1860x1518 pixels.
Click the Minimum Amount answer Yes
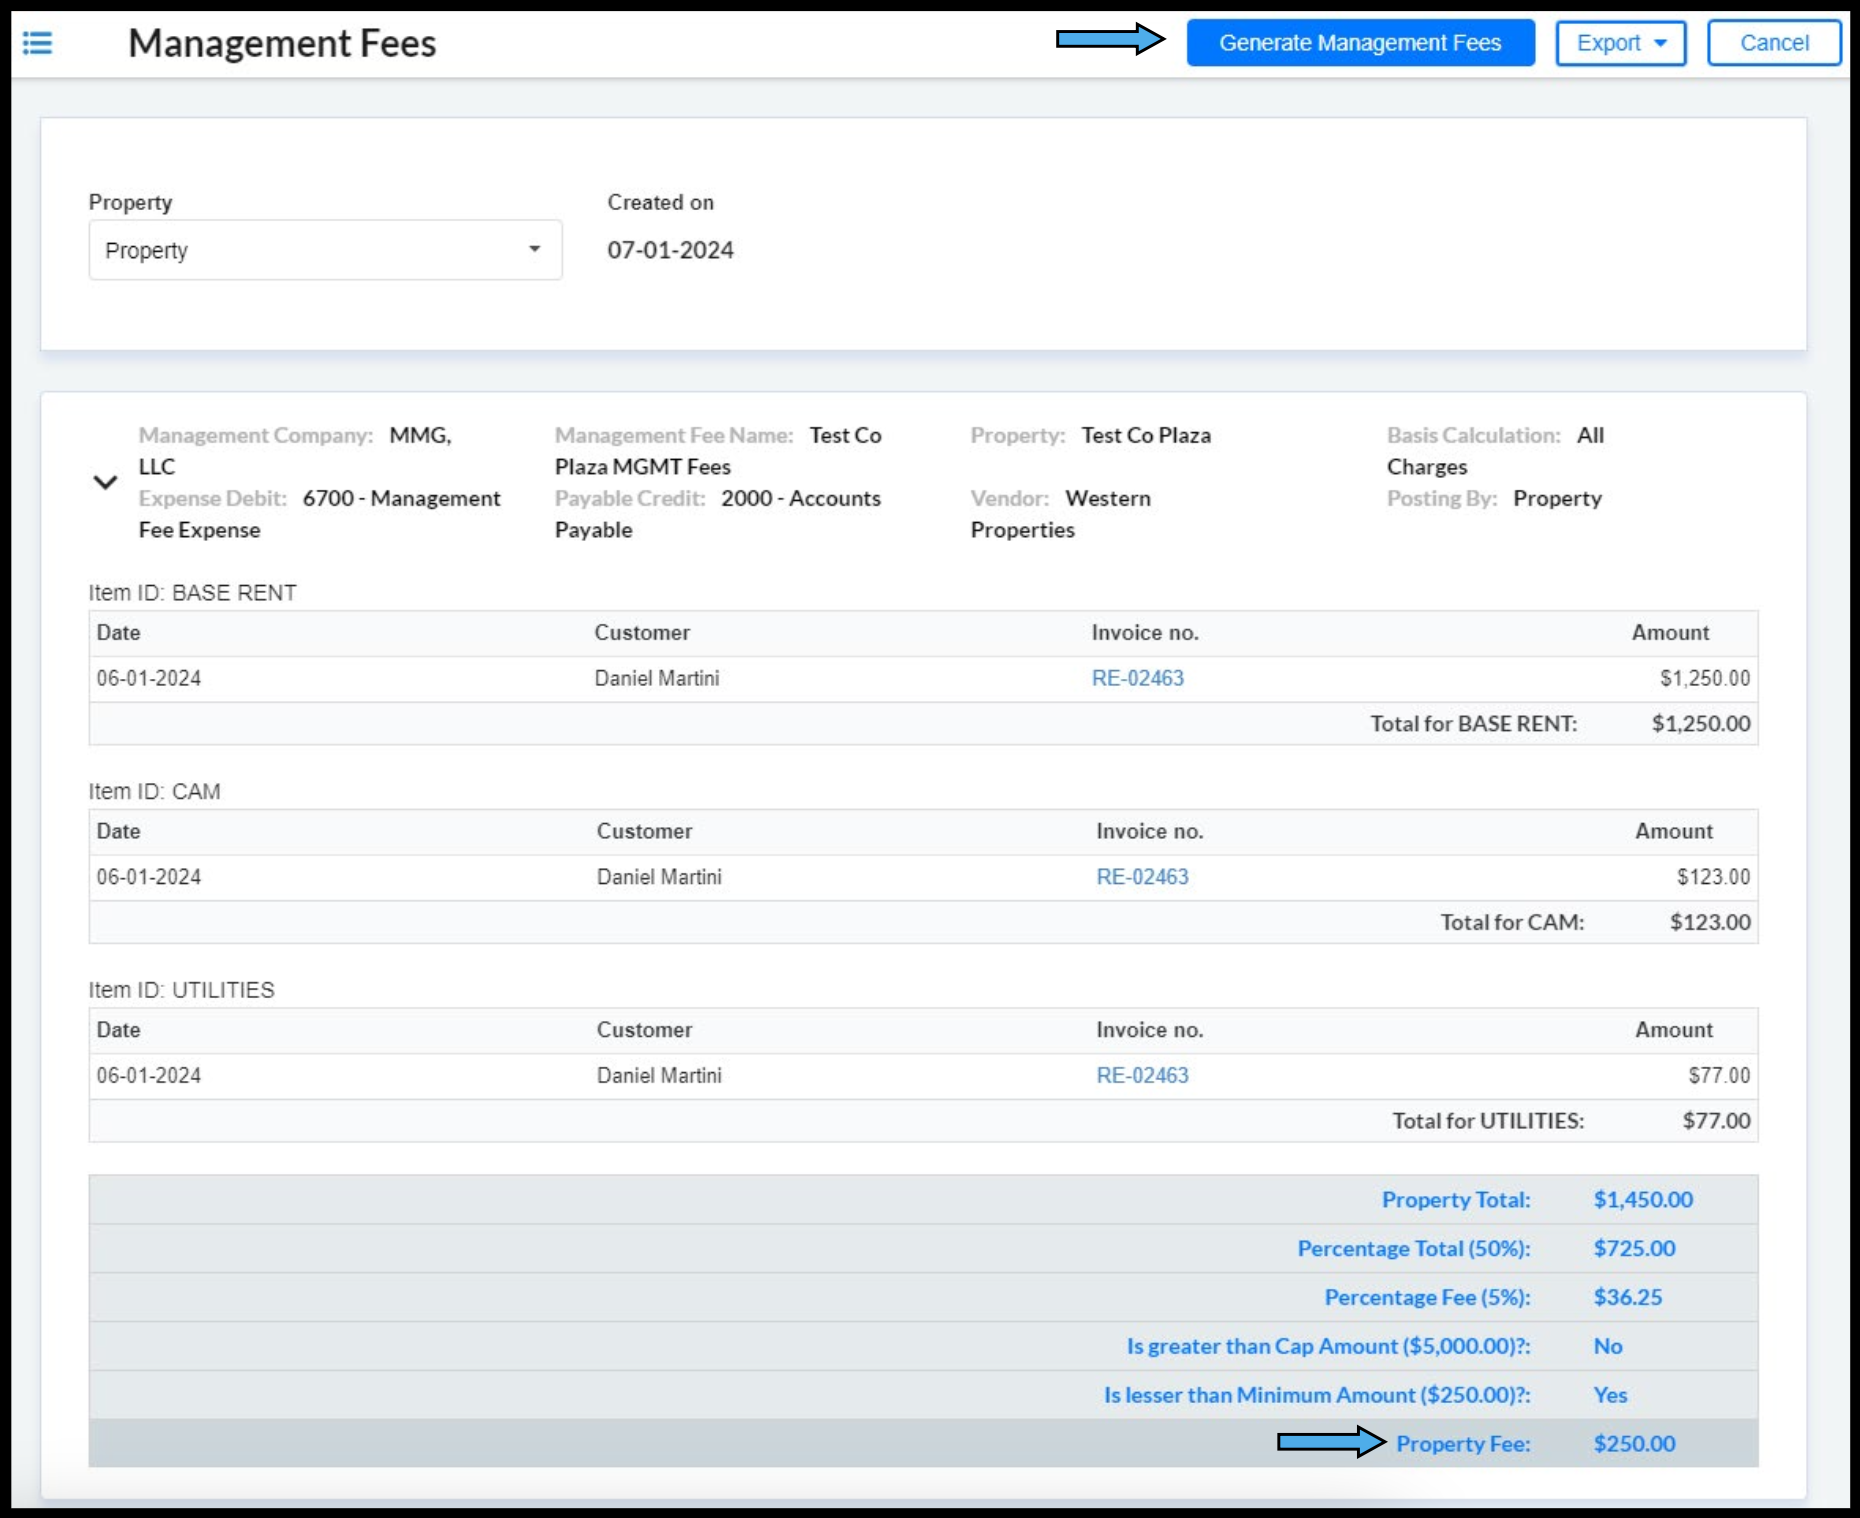point(1610,1395)
